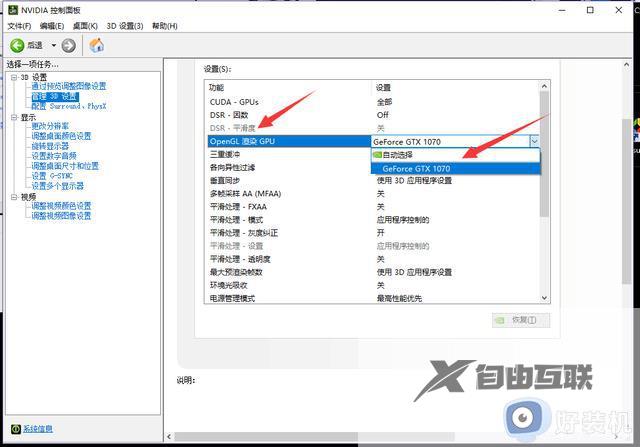This screenshot has width=640, height=447.
Task: Select 设置数字音频 in tree
Action: (x=54, y=156)
